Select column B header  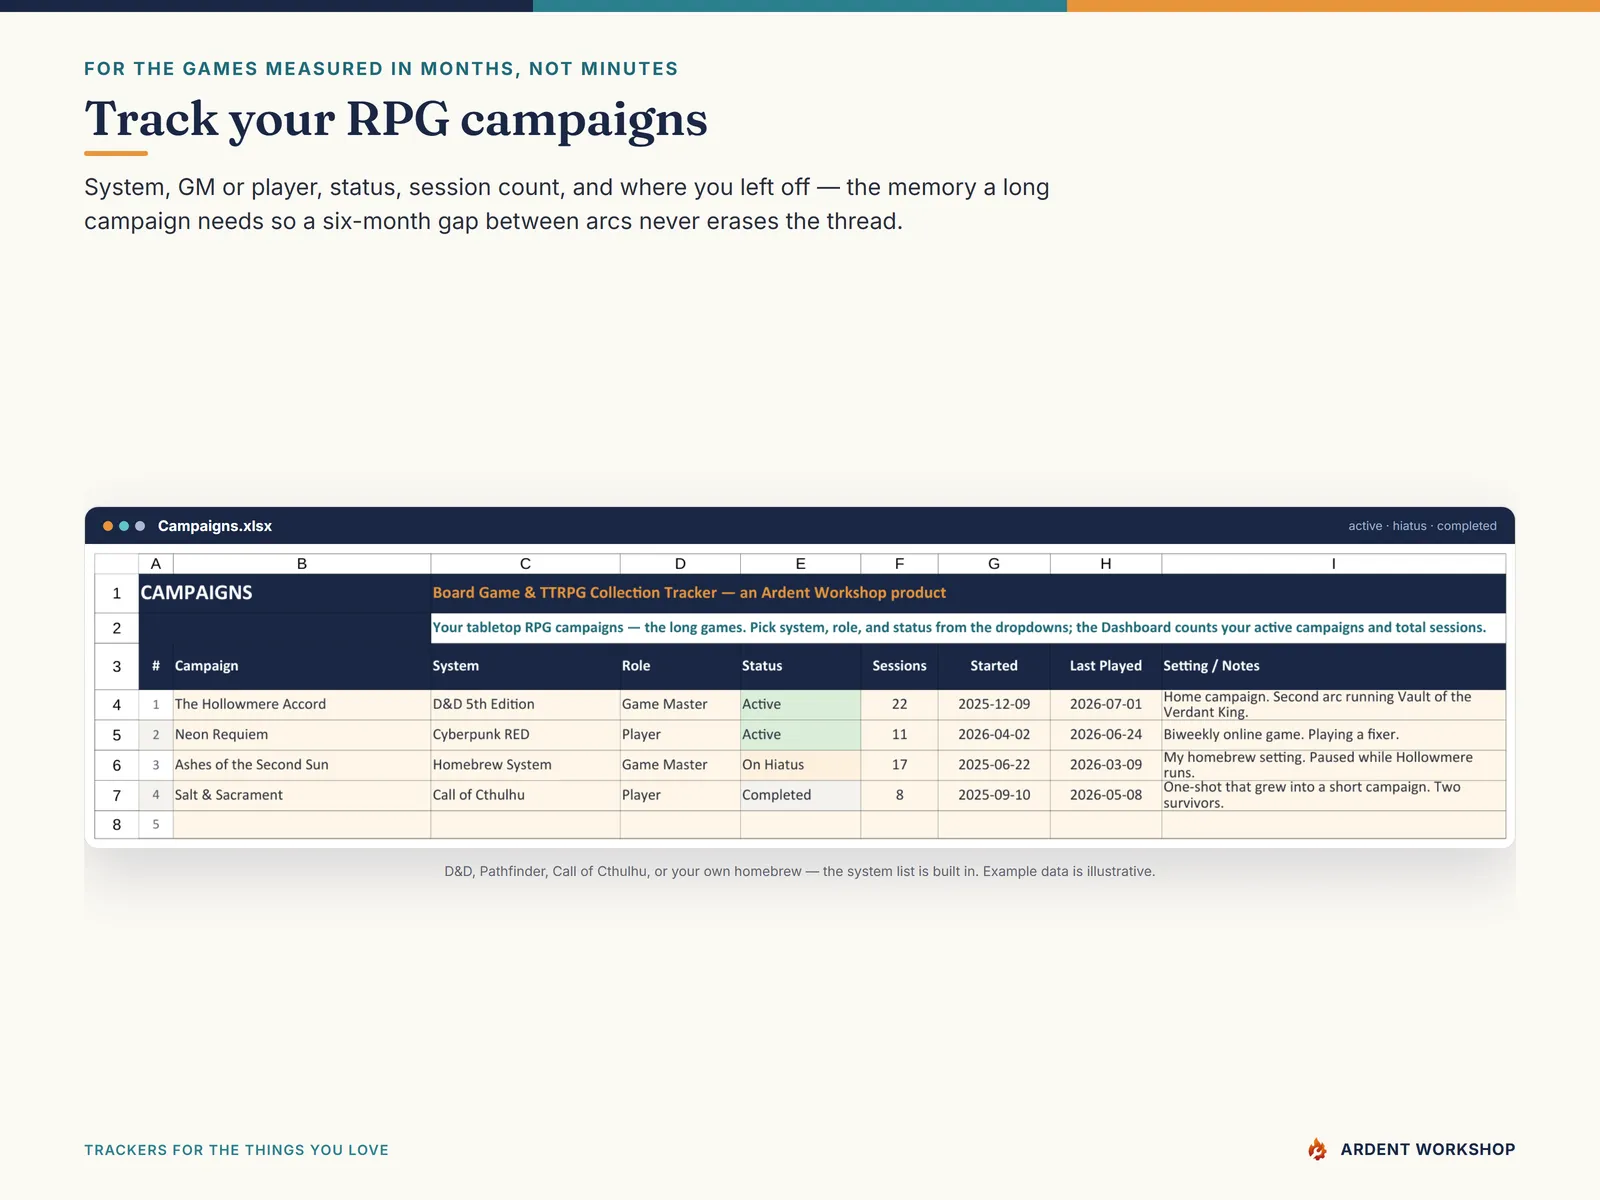[x=302, y=564]
